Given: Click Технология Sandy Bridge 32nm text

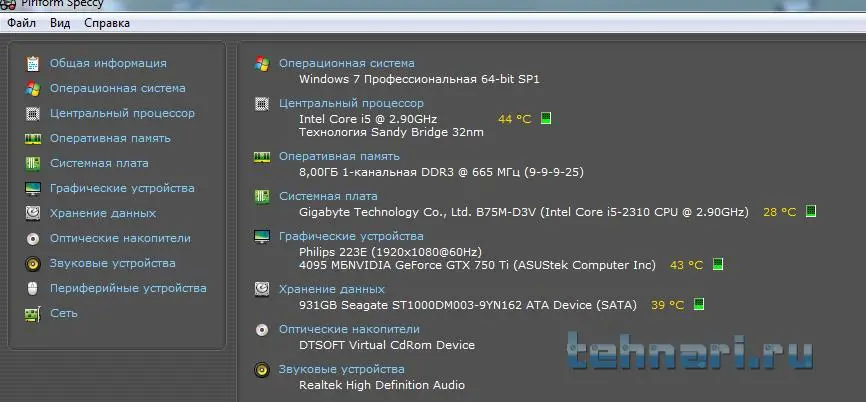Looking at the screenshot, I should pyautogui.click(x=391, y=132).
